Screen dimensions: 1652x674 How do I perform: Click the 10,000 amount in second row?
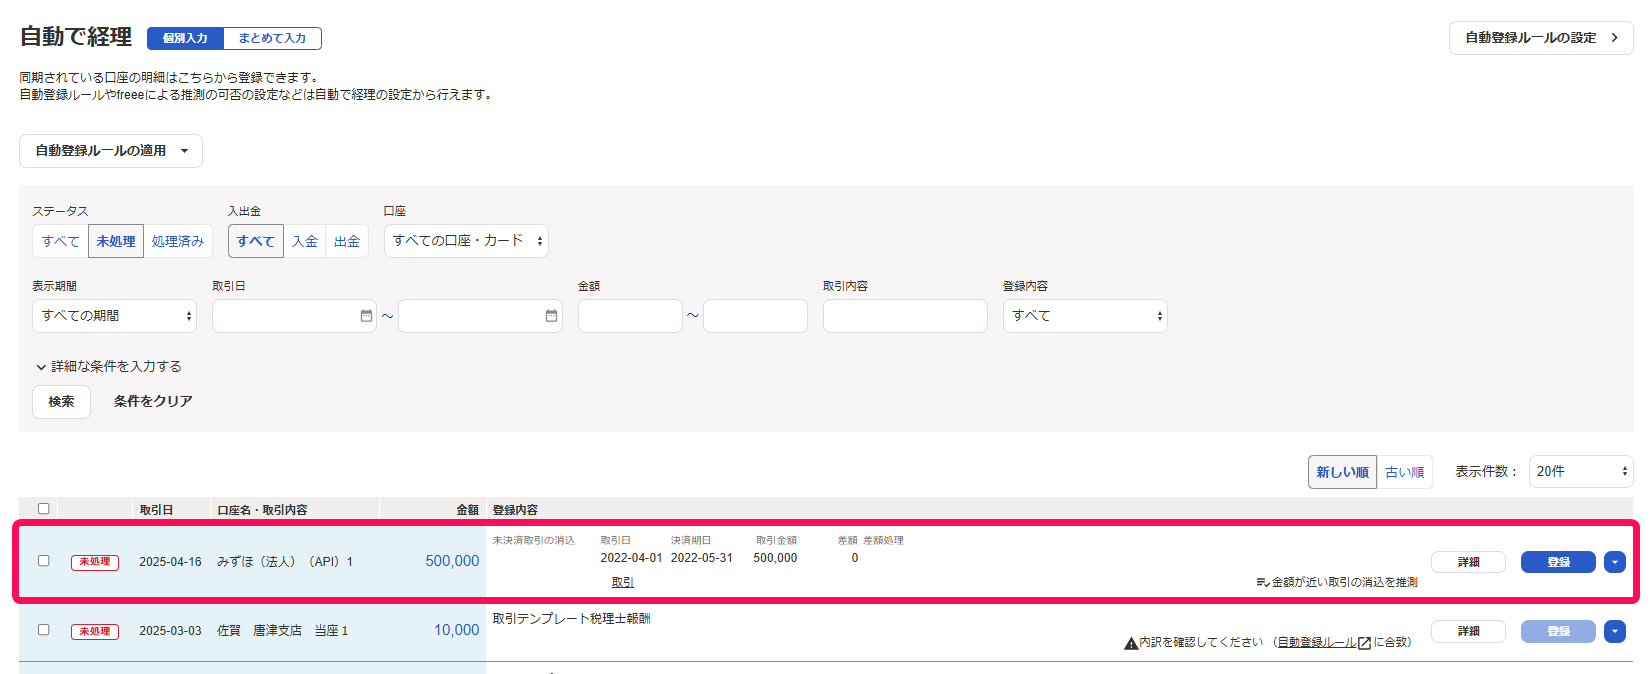click(x=456, y=630)
